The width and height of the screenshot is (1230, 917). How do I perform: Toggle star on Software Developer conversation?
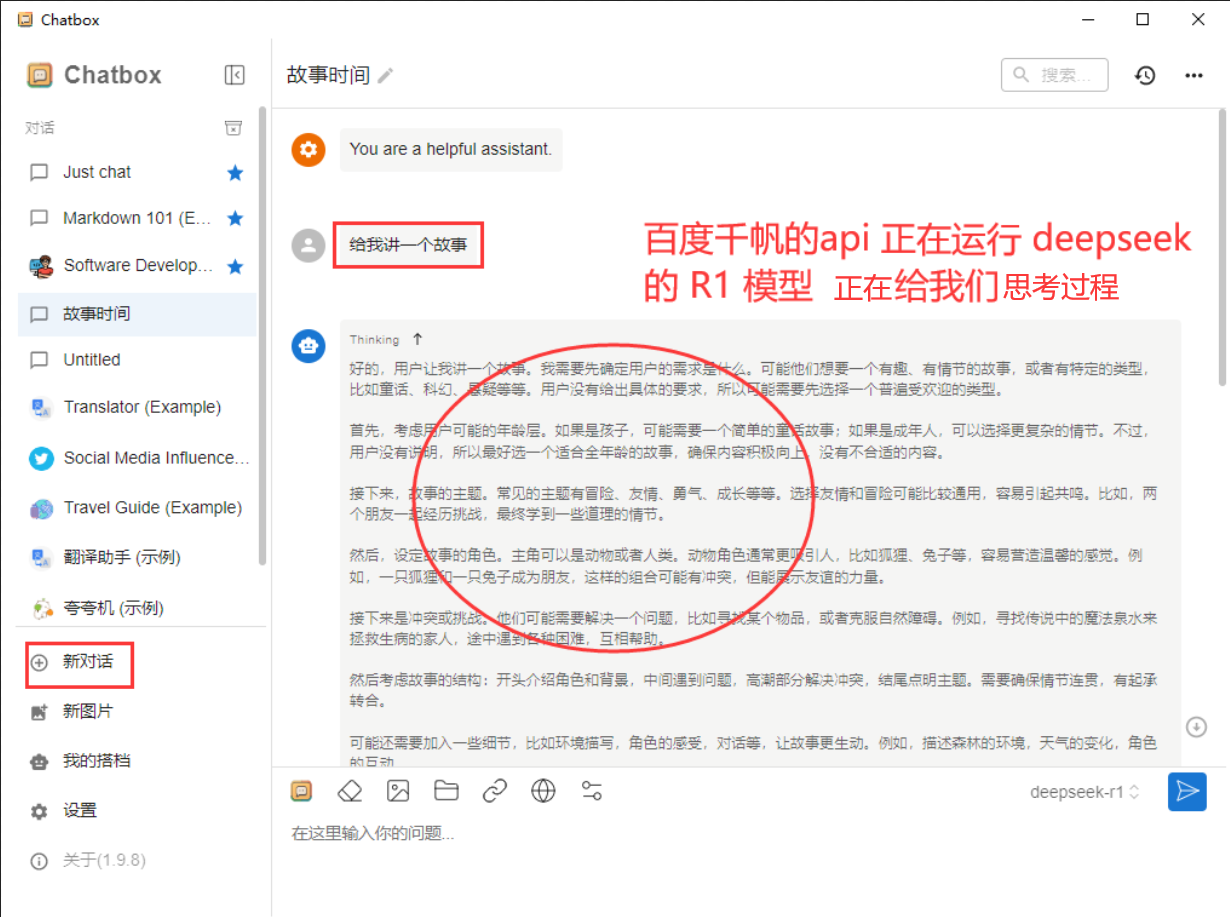235,266
